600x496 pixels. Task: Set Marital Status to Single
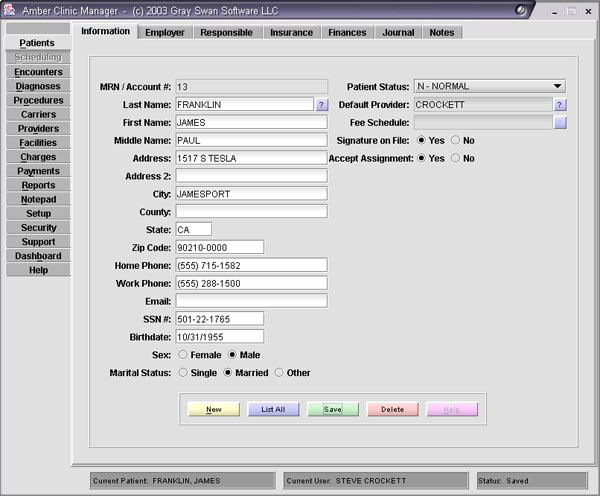pyautogui.click(x=183, y=372)
